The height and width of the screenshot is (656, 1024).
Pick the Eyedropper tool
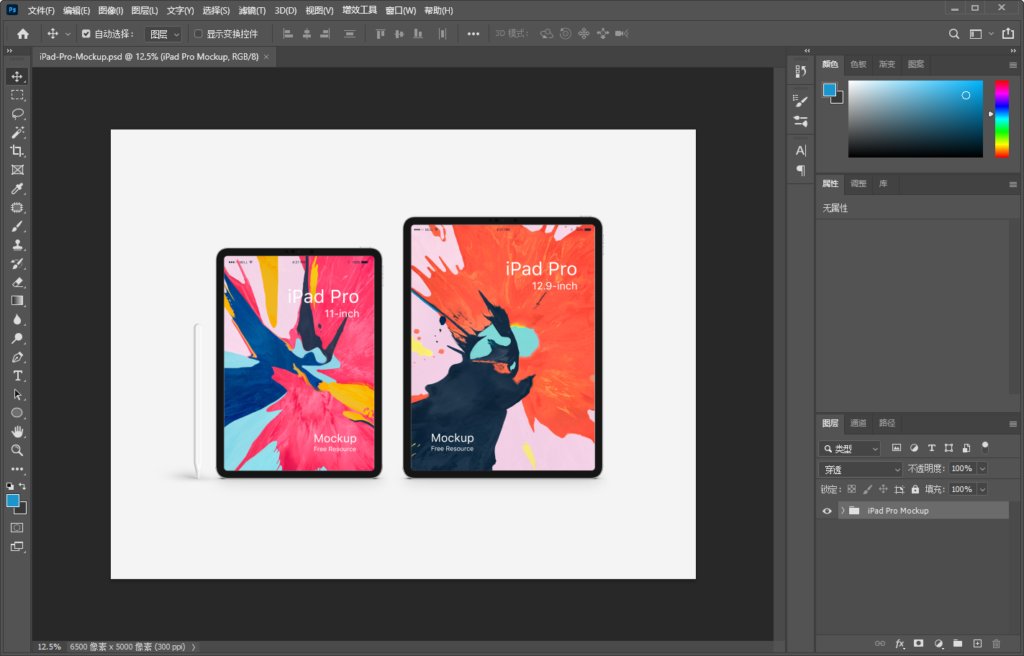17,189
